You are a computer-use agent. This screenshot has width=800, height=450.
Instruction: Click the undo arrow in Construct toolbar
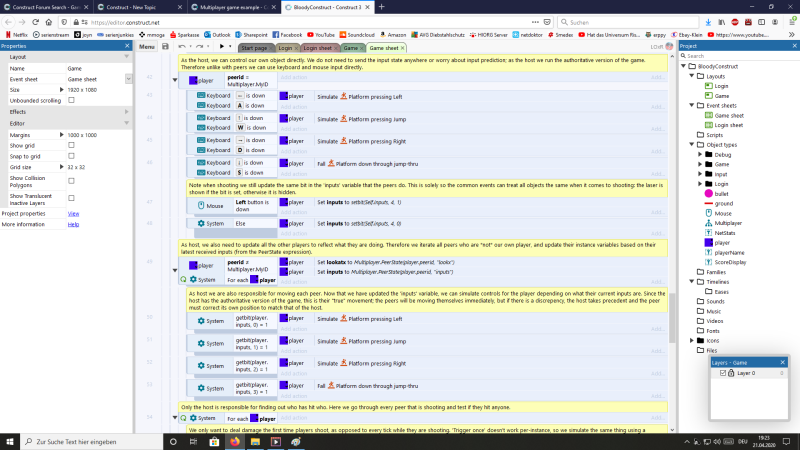[x=182, y=47]
